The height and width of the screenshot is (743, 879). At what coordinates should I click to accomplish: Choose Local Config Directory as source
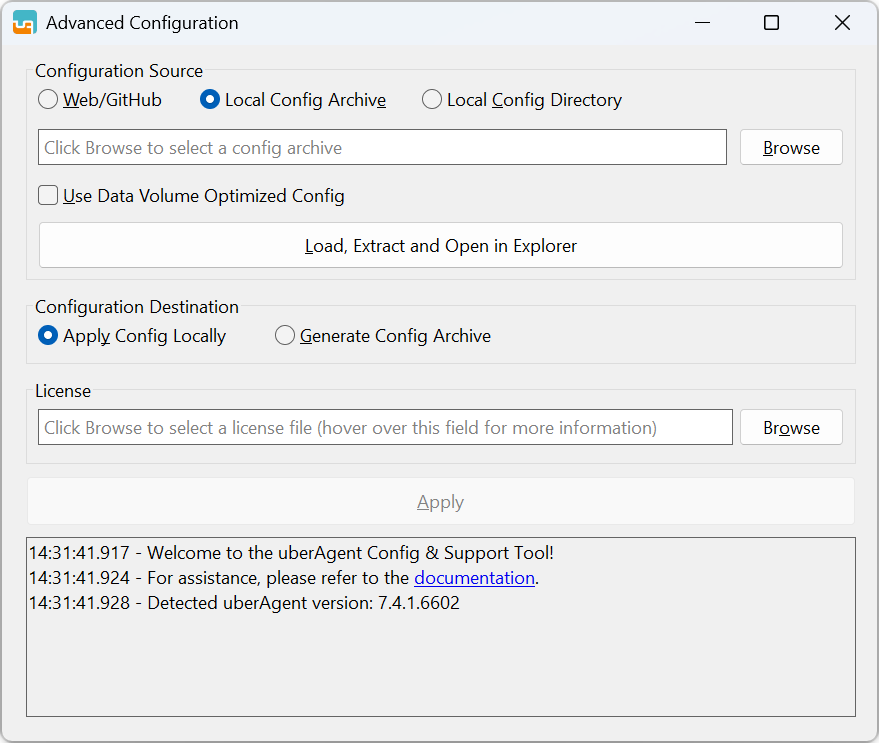pos(432,99)
